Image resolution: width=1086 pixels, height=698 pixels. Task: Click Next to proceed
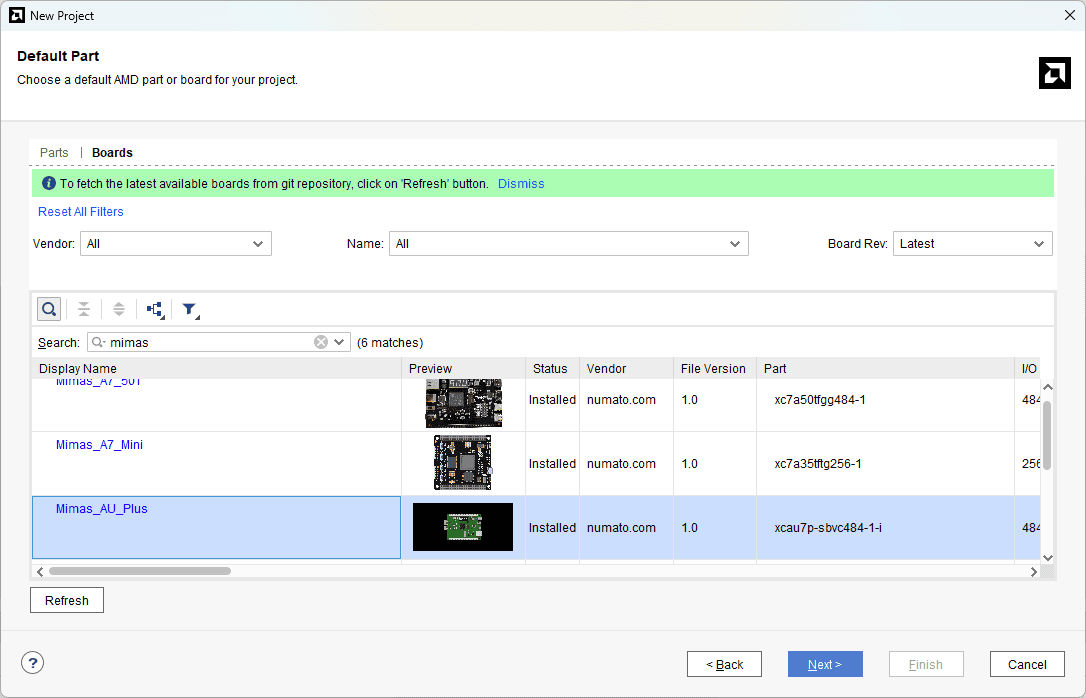[825, 664]
